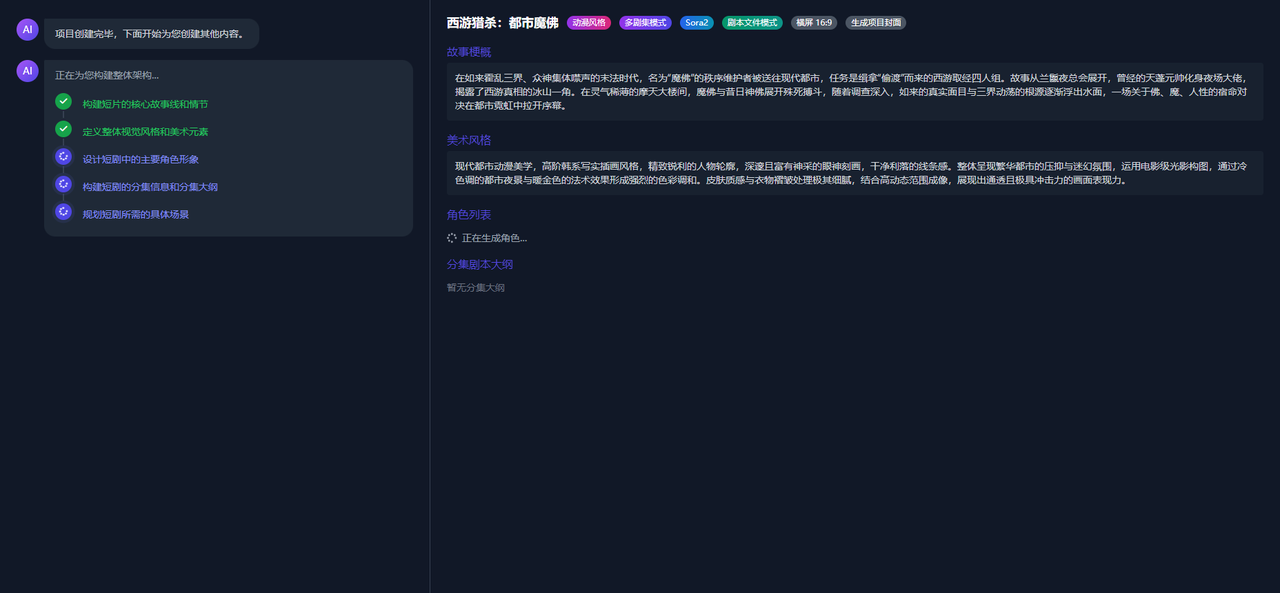Click loading spinner for 构建短剧的分集信息和分集大纲

pyautogui.click(x=63, y=185)
